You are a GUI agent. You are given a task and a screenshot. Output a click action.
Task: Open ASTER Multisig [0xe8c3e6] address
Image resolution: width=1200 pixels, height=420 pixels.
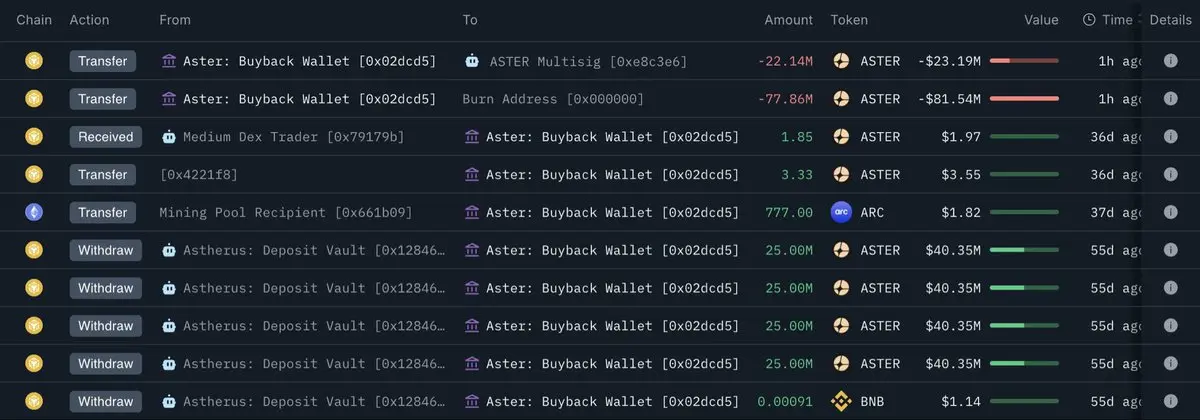tap(588, 61)
